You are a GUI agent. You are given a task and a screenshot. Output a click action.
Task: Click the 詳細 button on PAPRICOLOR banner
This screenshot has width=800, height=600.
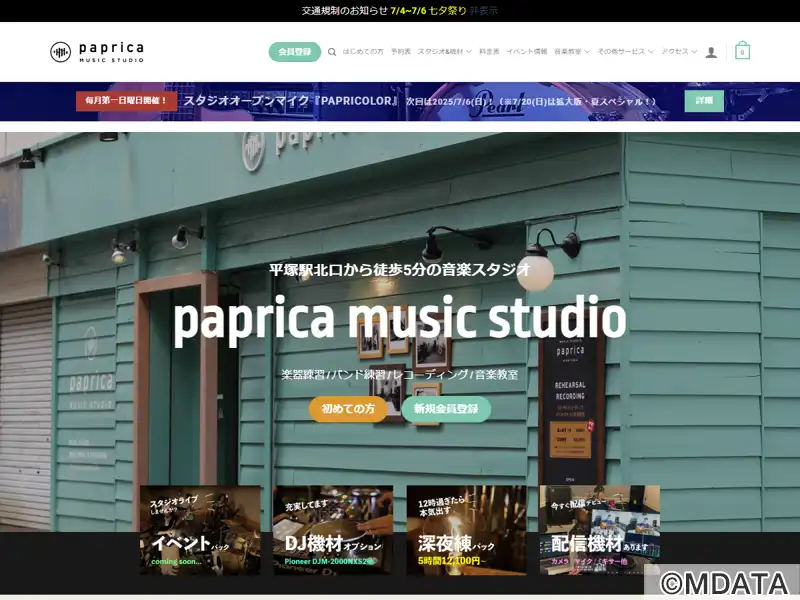(704, 101)
